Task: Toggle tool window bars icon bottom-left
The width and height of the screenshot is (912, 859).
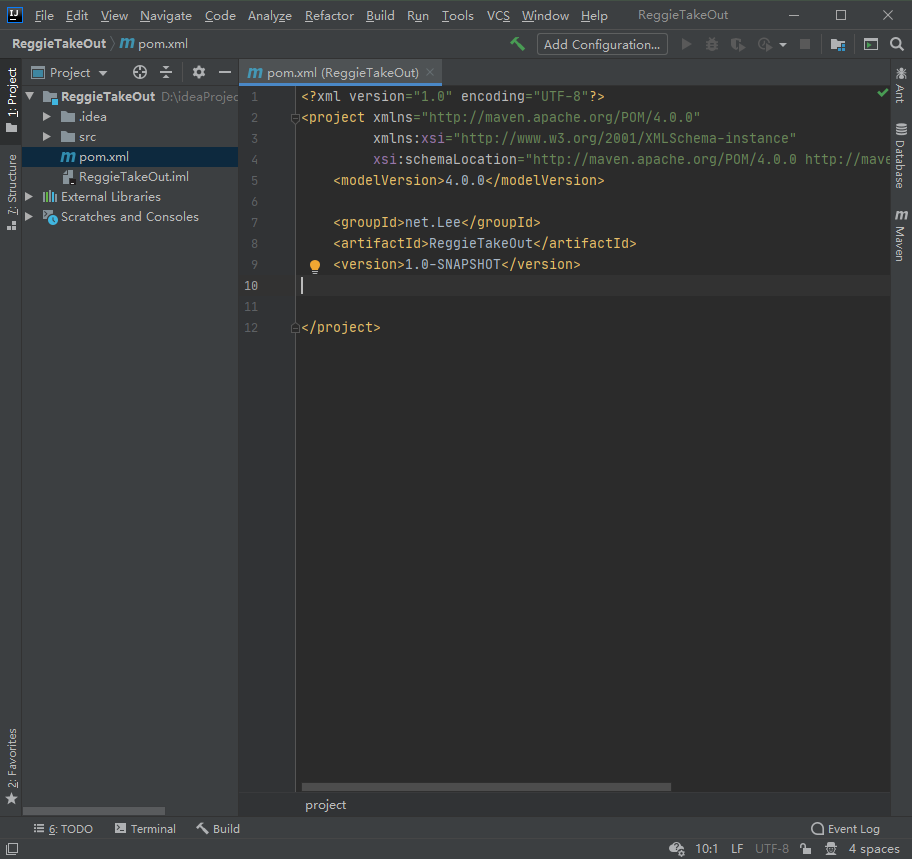Action: pos(12,849)
